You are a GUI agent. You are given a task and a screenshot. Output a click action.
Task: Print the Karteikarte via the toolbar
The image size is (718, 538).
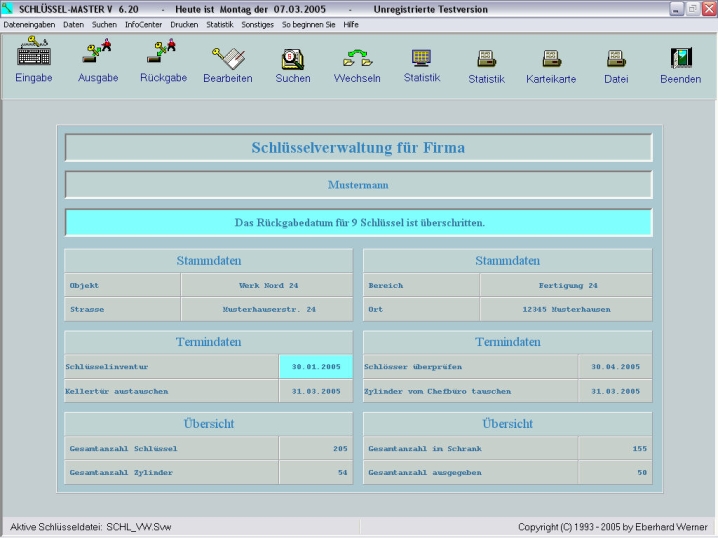coord(551,59)
